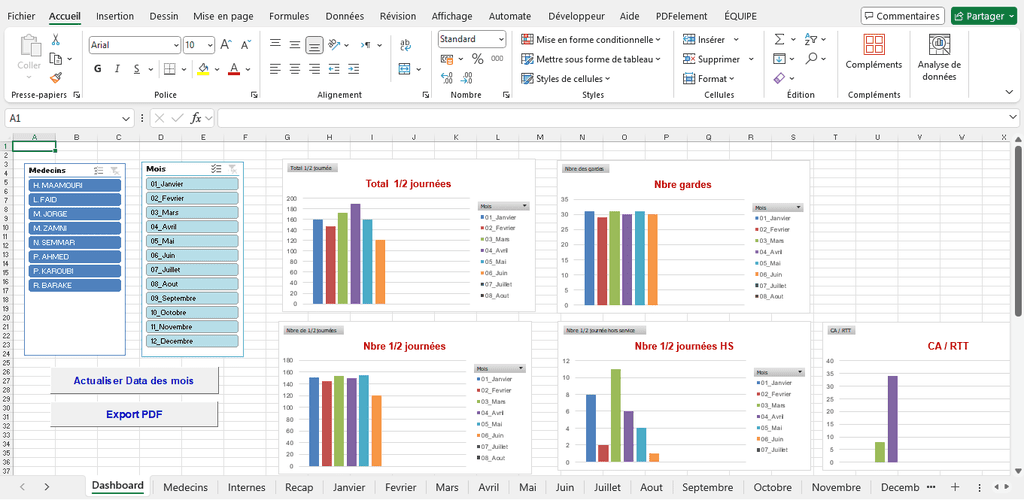
Task: Expand Mise en forme conditionnelle menu
Action: 591,39
